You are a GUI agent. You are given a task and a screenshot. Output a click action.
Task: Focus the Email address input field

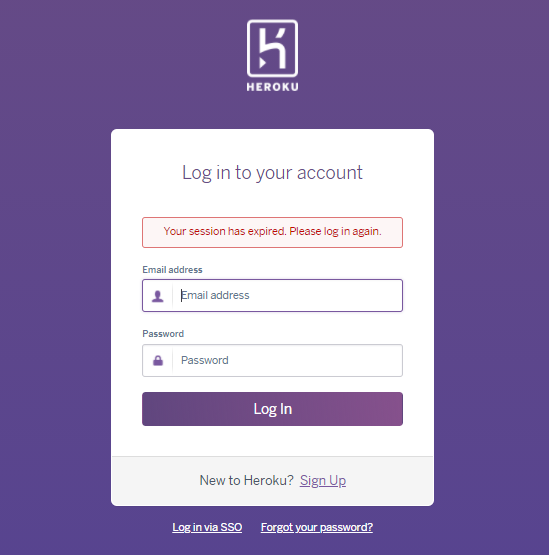272,296
